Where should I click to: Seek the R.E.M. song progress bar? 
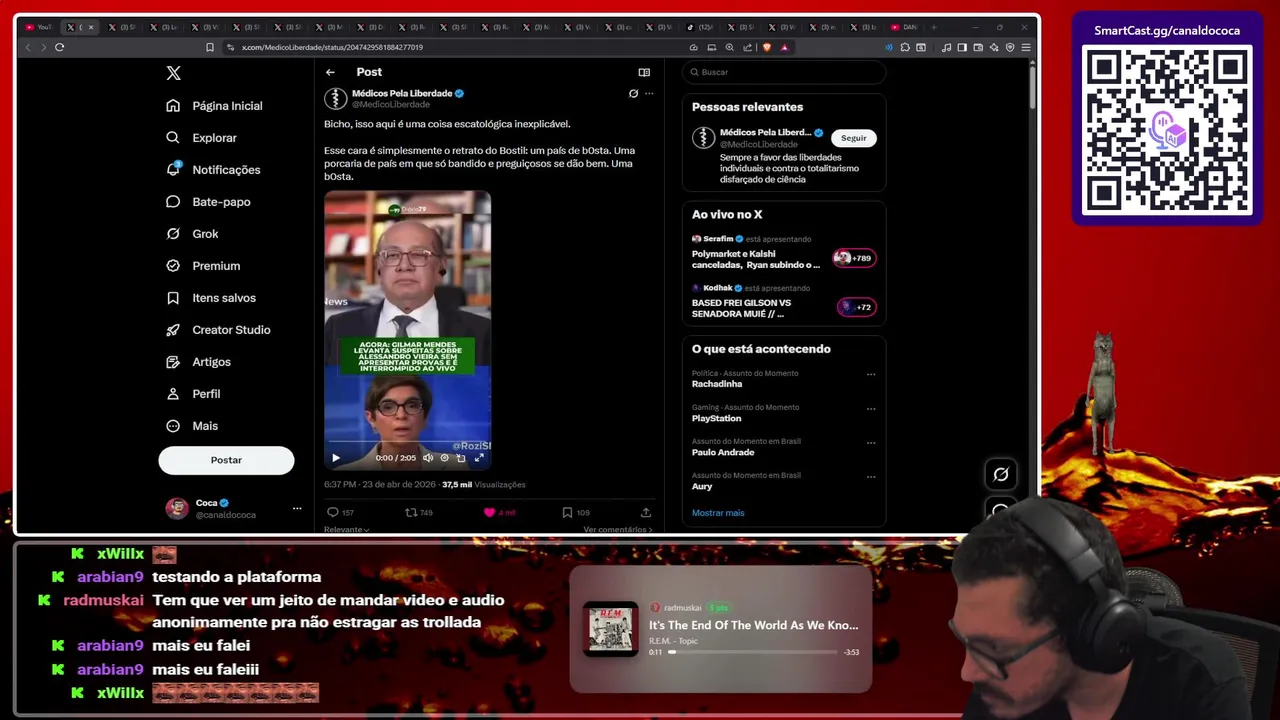753,652
